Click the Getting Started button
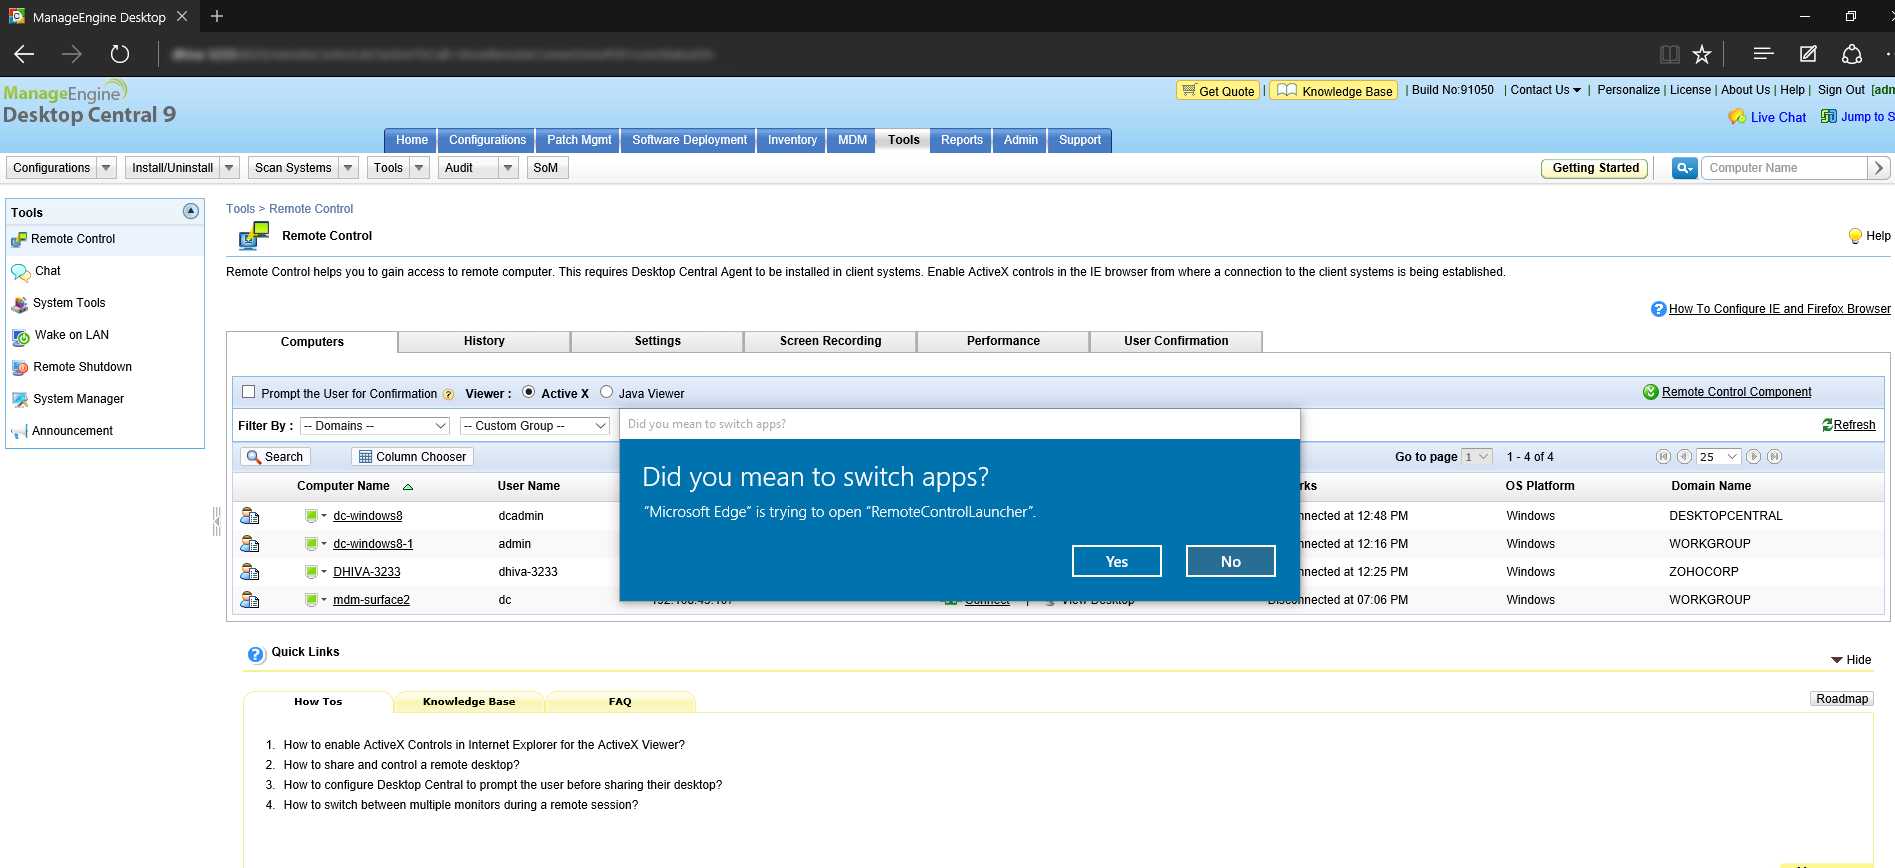The image size is (1895, 868). (1595, 168)
